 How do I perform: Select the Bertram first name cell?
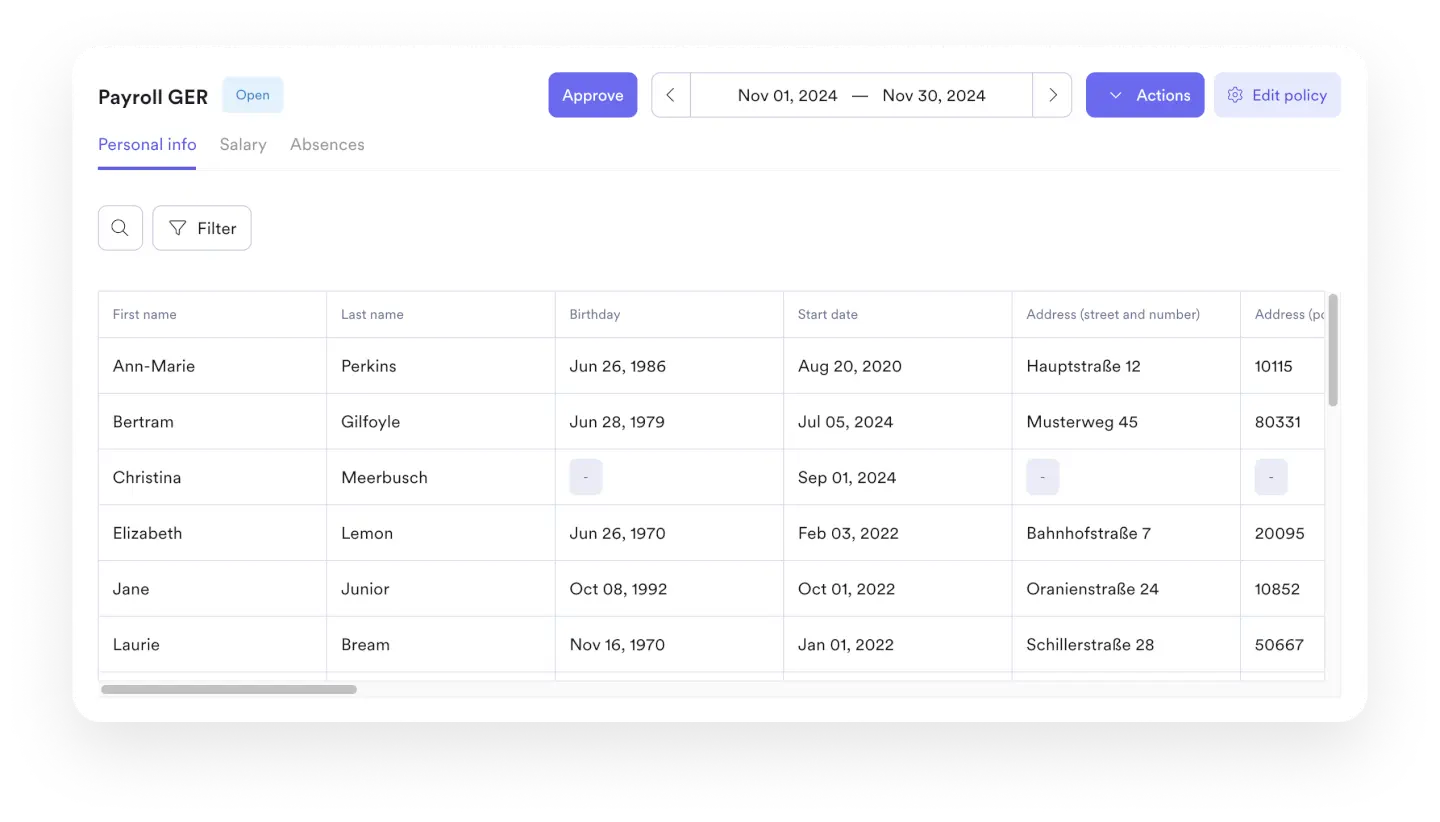coord(212,422)
